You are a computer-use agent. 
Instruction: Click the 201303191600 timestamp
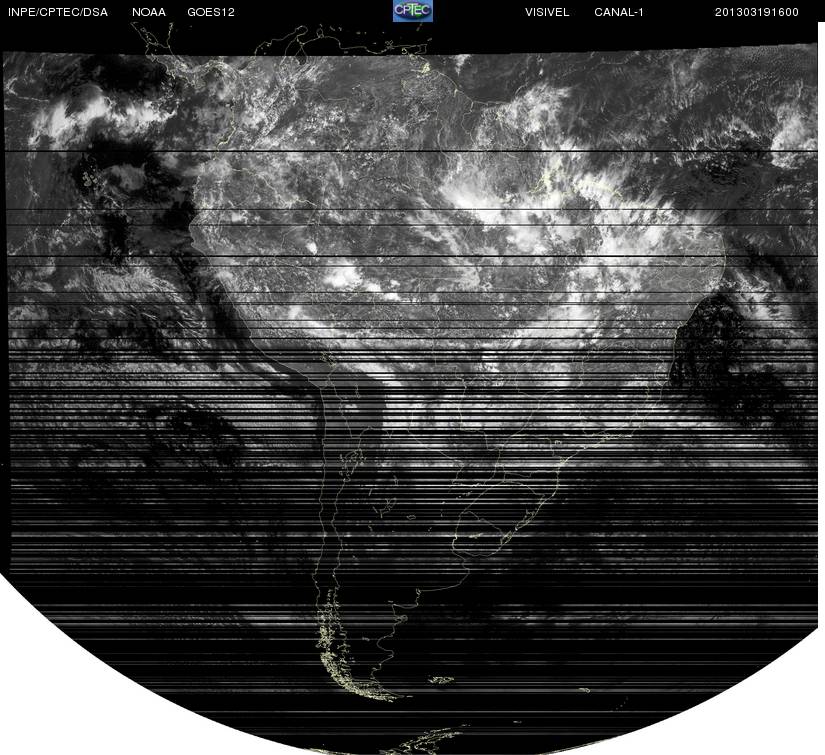(x=757, y=12)
